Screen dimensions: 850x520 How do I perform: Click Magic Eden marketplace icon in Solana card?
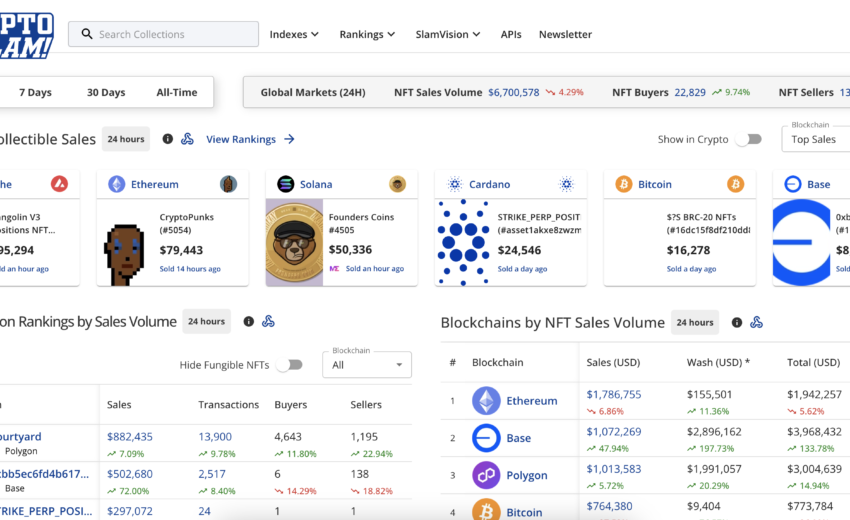point(334,268)
